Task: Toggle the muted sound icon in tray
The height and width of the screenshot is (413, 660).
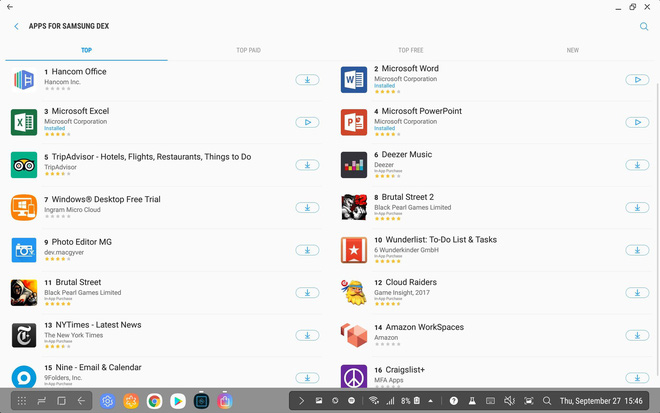Action: pos(509,401)
